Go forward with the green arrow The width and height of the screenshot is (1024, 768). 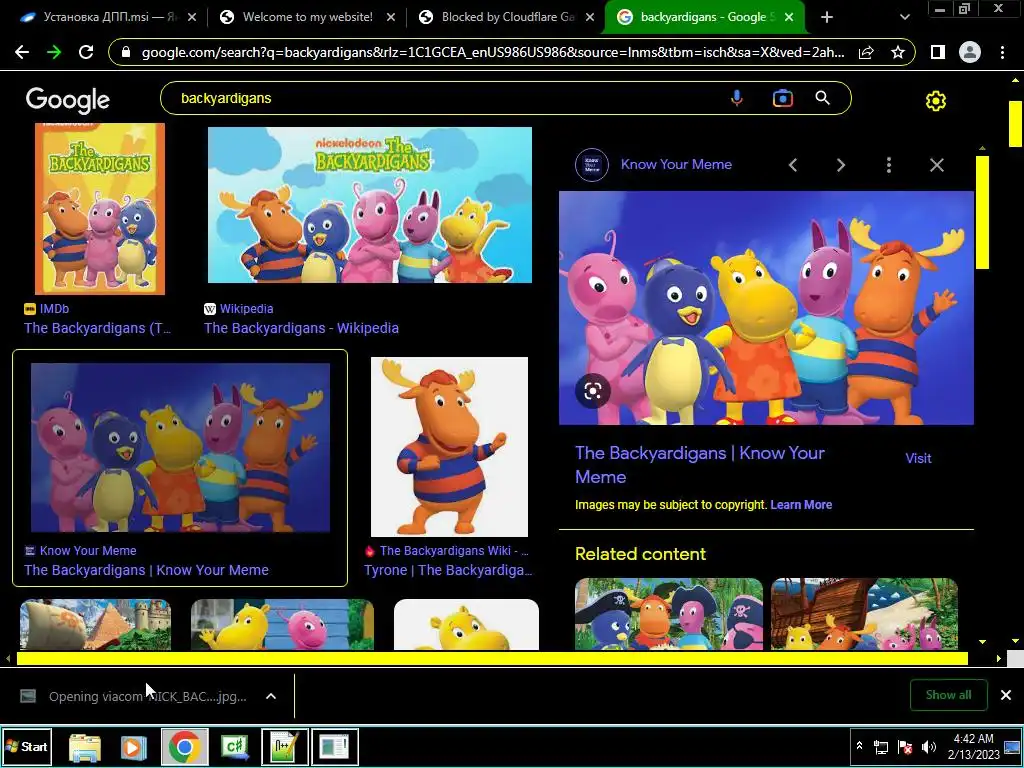54,52
